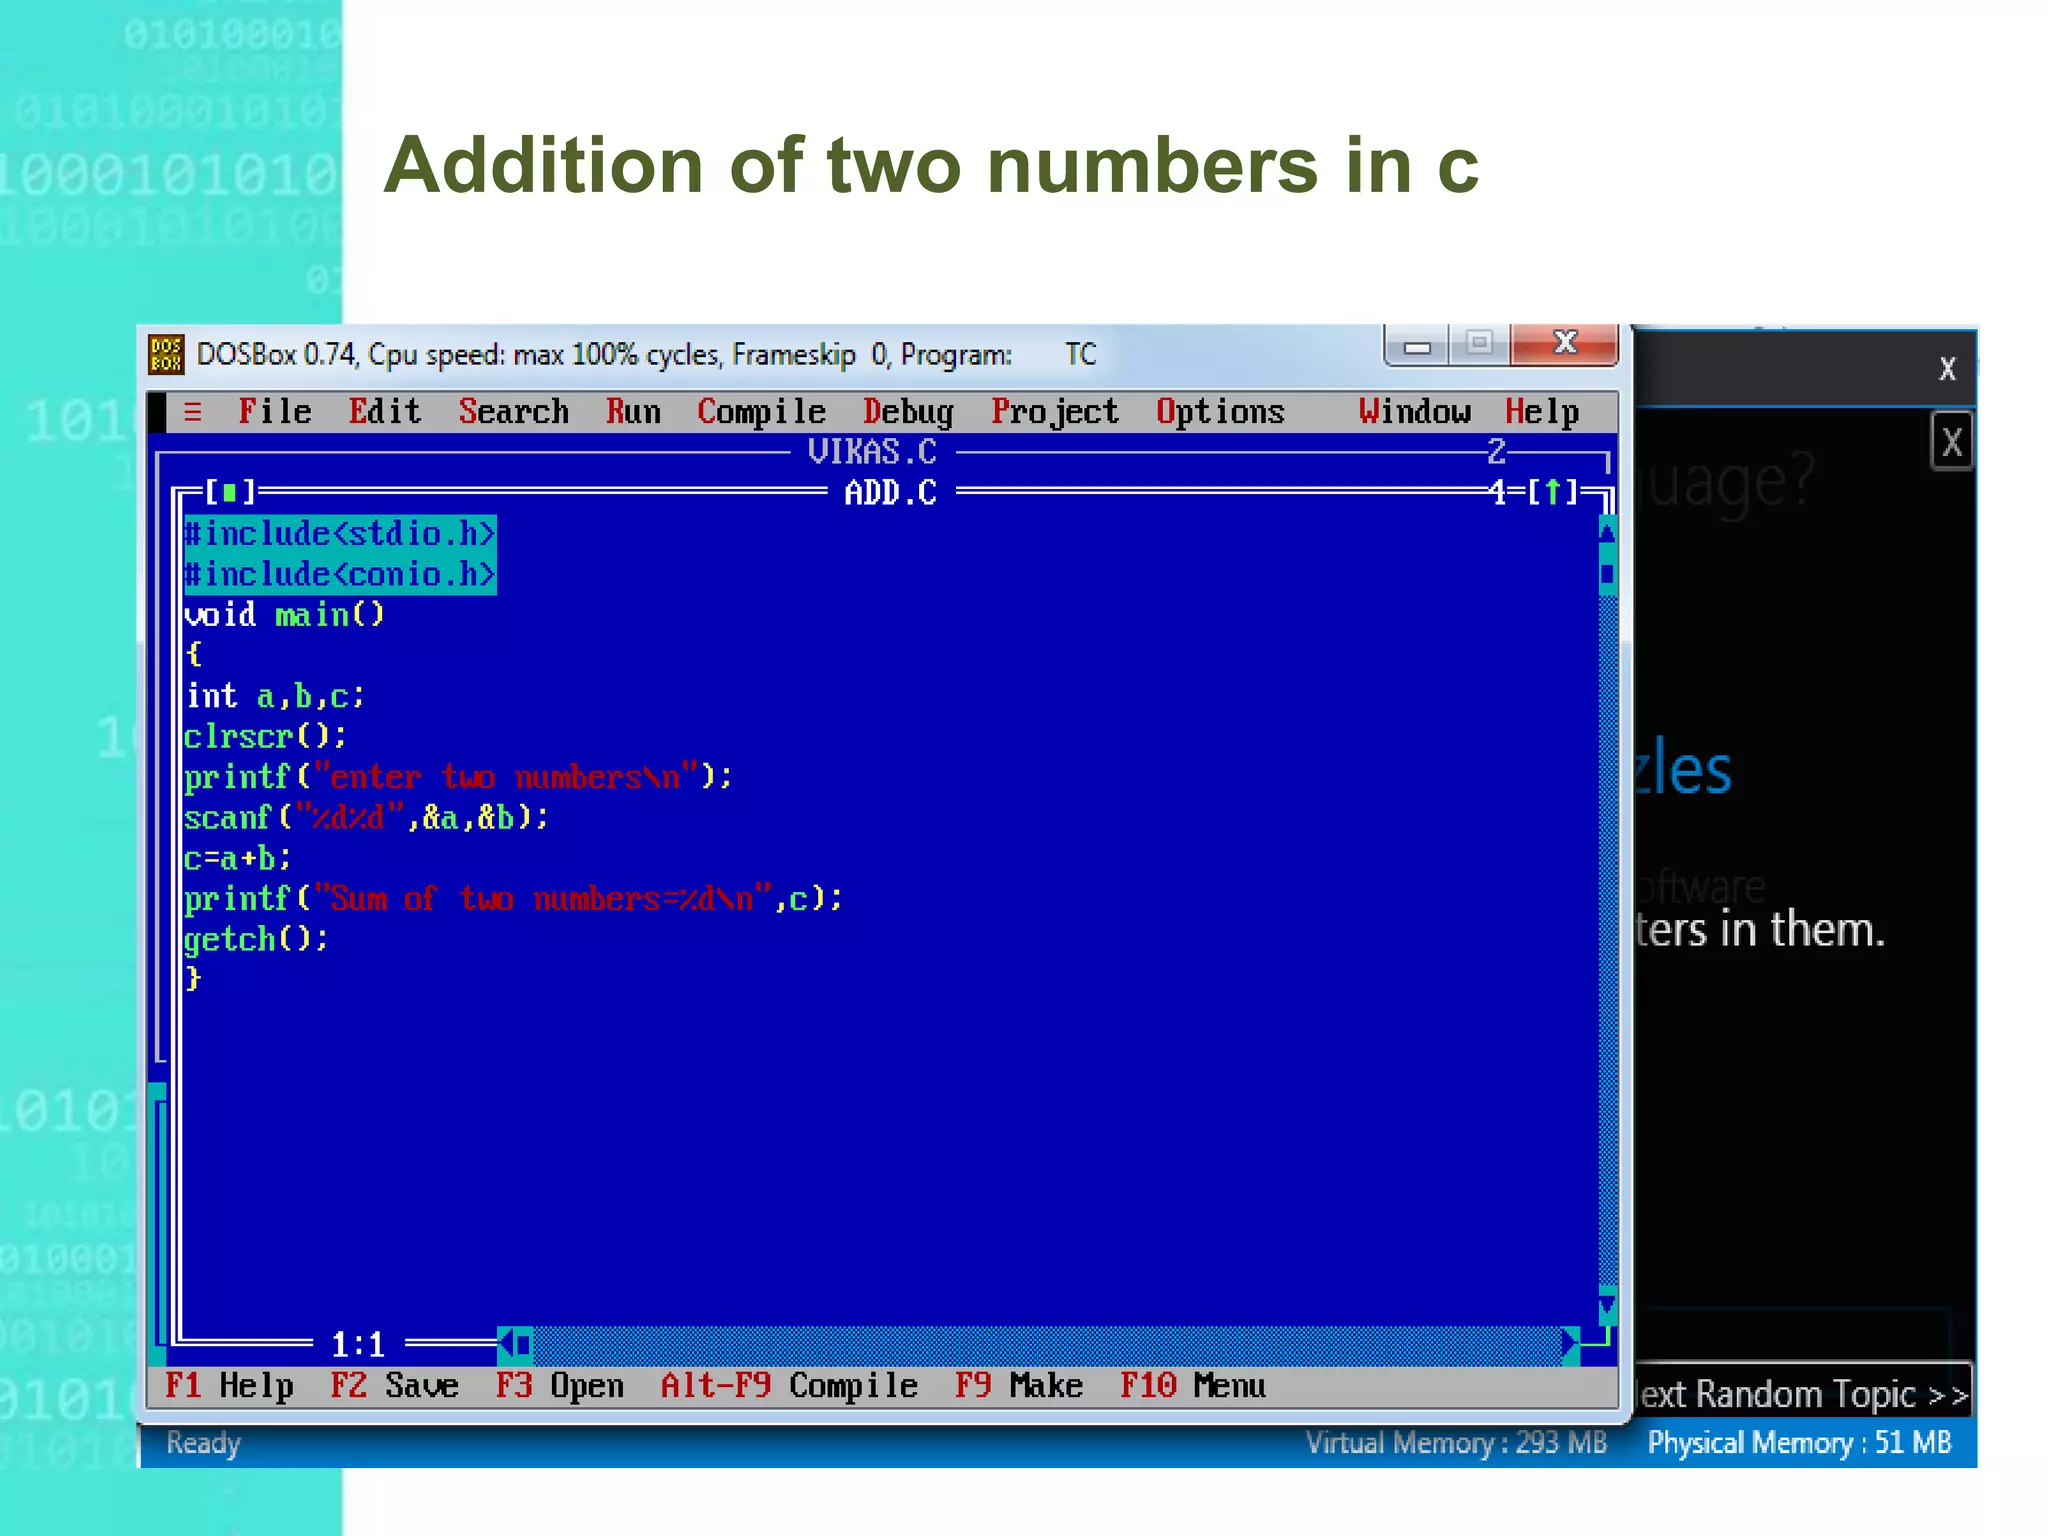This screenshot has height=1536, width=2048.
Task: Click the vertical scrollbar up arrow
Action: 1607,532
